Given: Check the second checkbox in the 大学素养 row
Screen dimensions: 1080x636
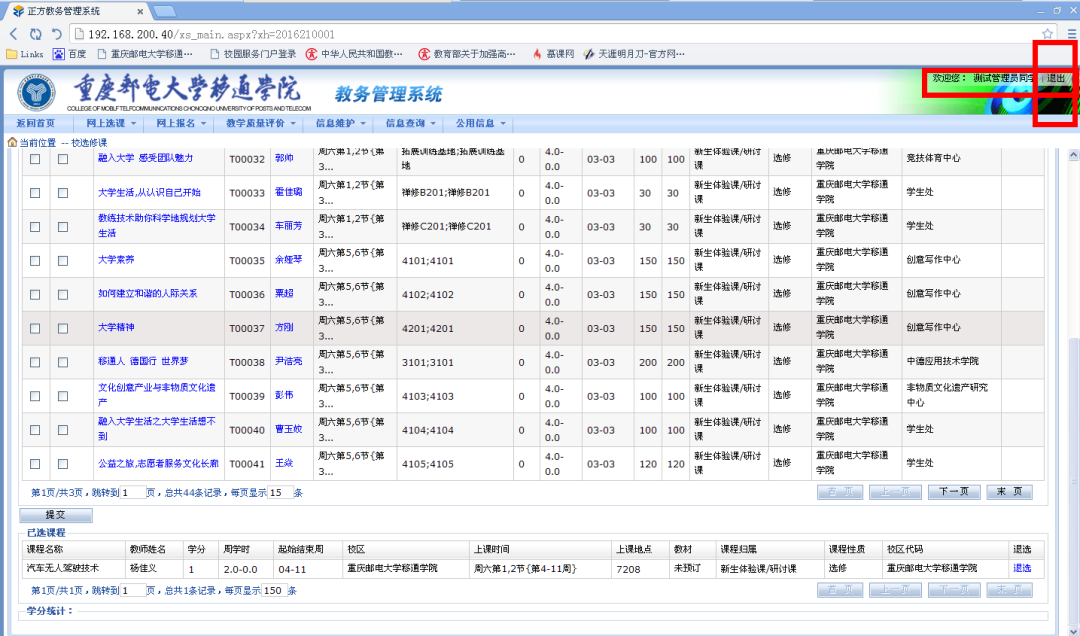Looking at the screenshot, I should click(x=63, y=260).
